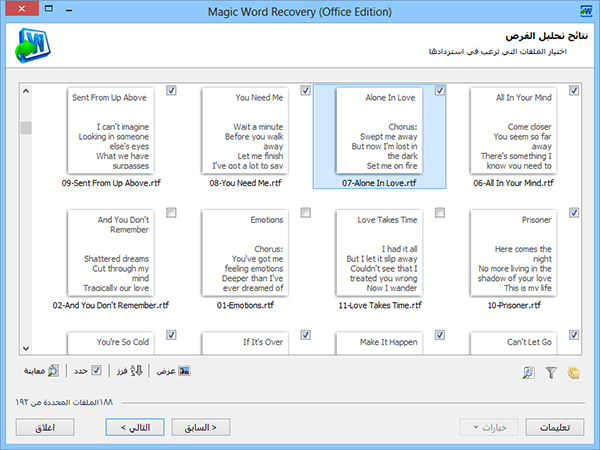
Task: Click file name 07-Alone In Love.rtf
Action: pyautogui.click(x=379, y=183)
